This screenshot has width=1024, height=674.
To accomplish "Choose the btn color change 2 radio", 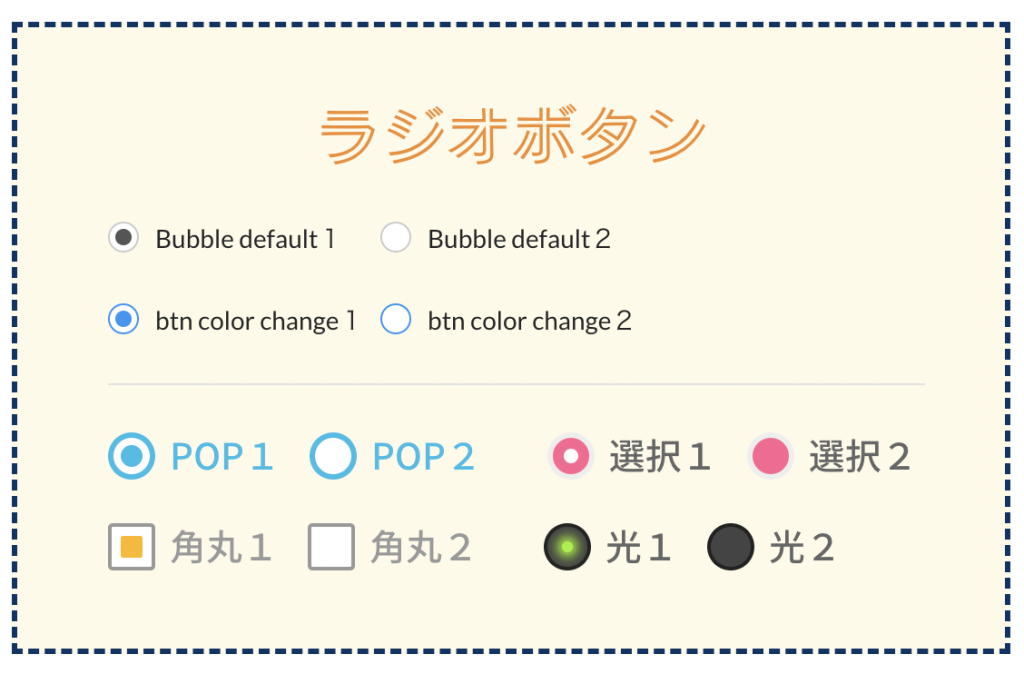I will point(396,319).
